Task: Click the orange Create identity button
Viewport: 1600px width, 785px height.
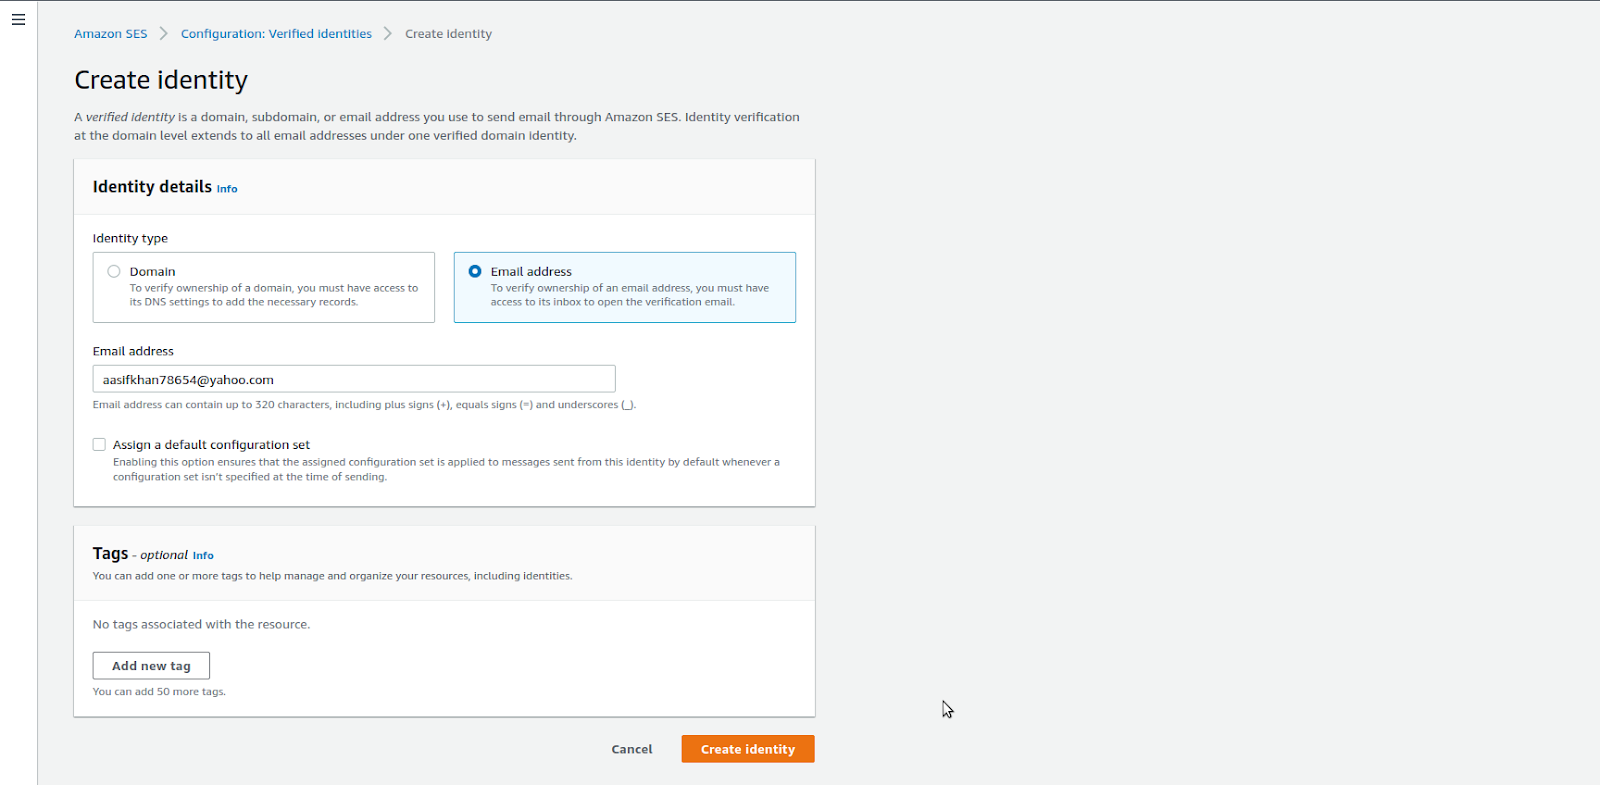Action: click(x=747, y=749)
